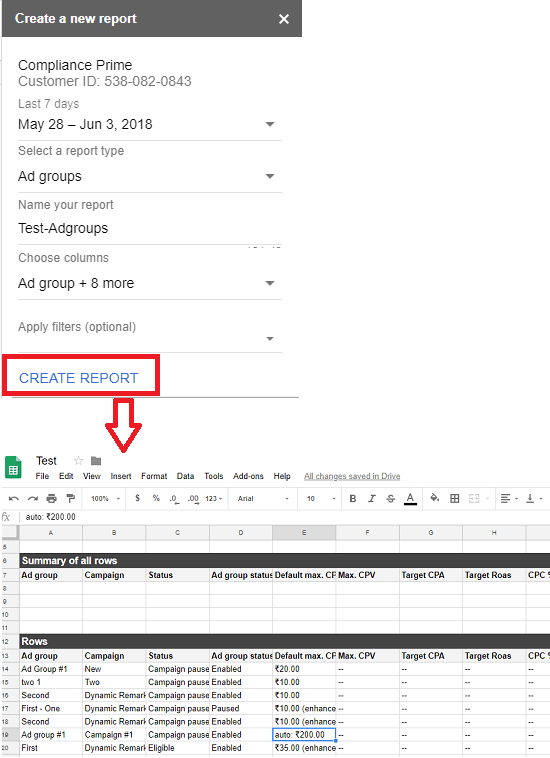Click the First - One ad group cell

(x=51, y=708)
